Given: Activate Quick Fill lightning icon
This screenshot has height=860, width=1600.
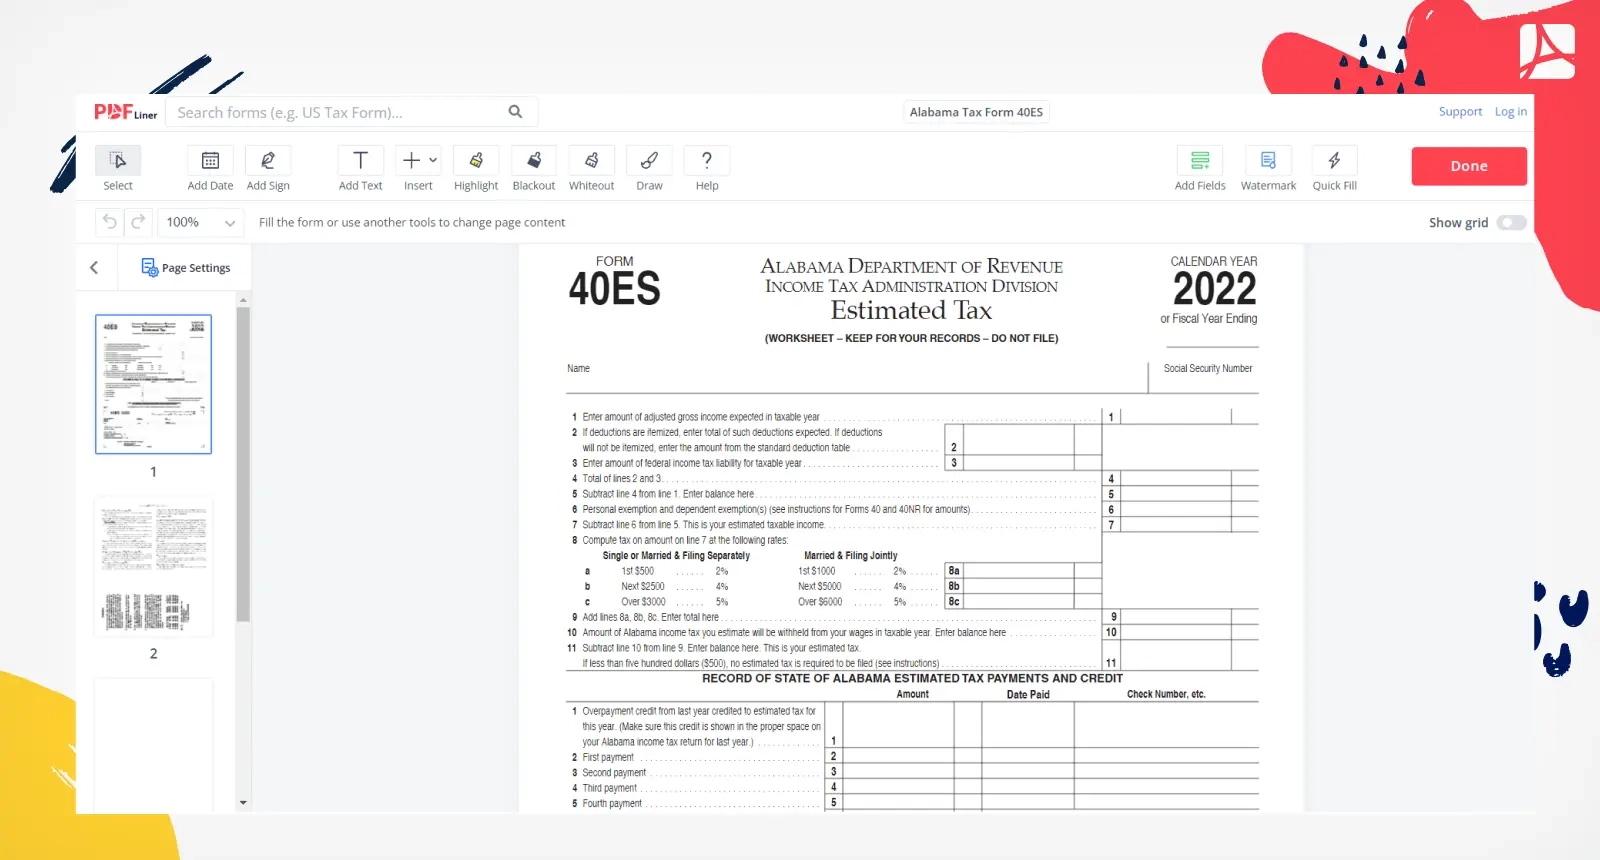Looking at the screenshot, I should click(1334, 161).
